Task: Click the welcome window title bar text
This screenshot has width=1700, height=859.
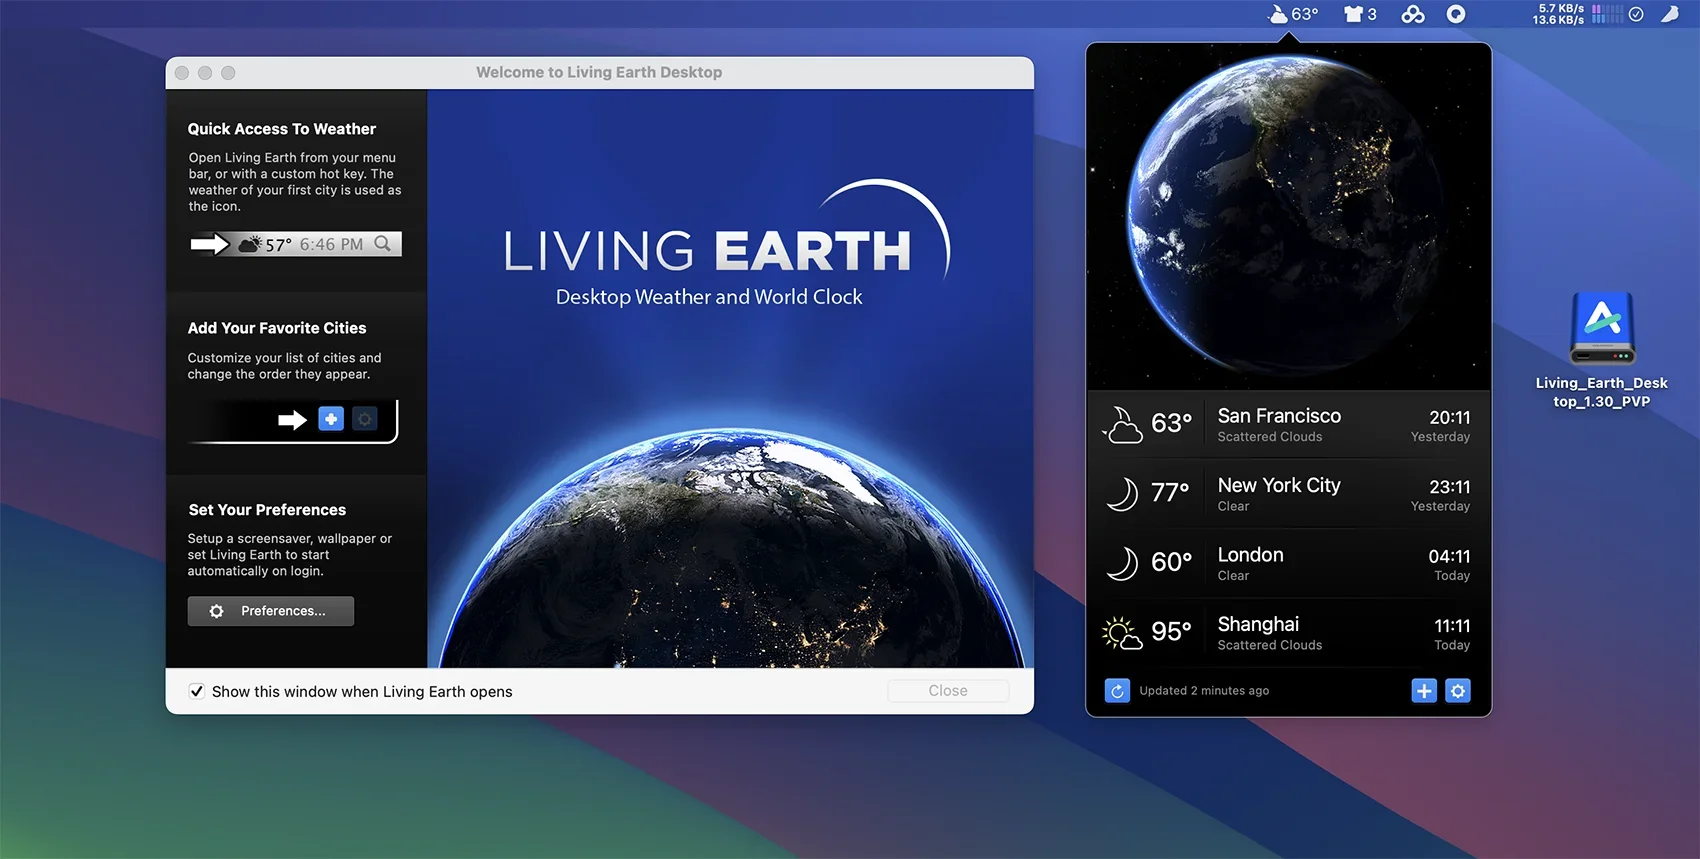Action: pos(599,72)
